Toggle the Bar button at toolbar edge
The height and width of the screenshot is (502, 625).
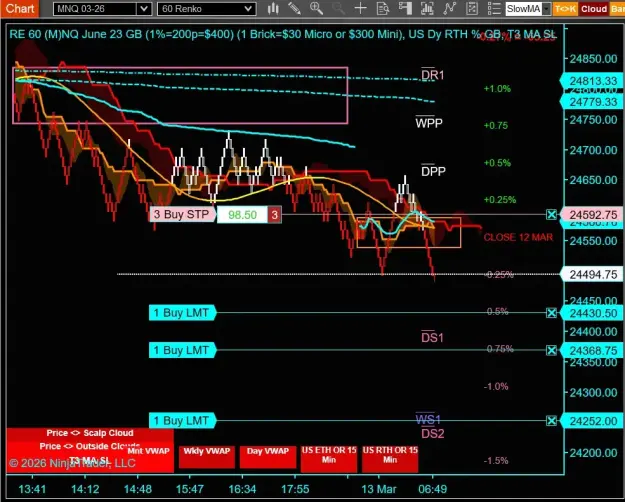click(x=617, y=9)
